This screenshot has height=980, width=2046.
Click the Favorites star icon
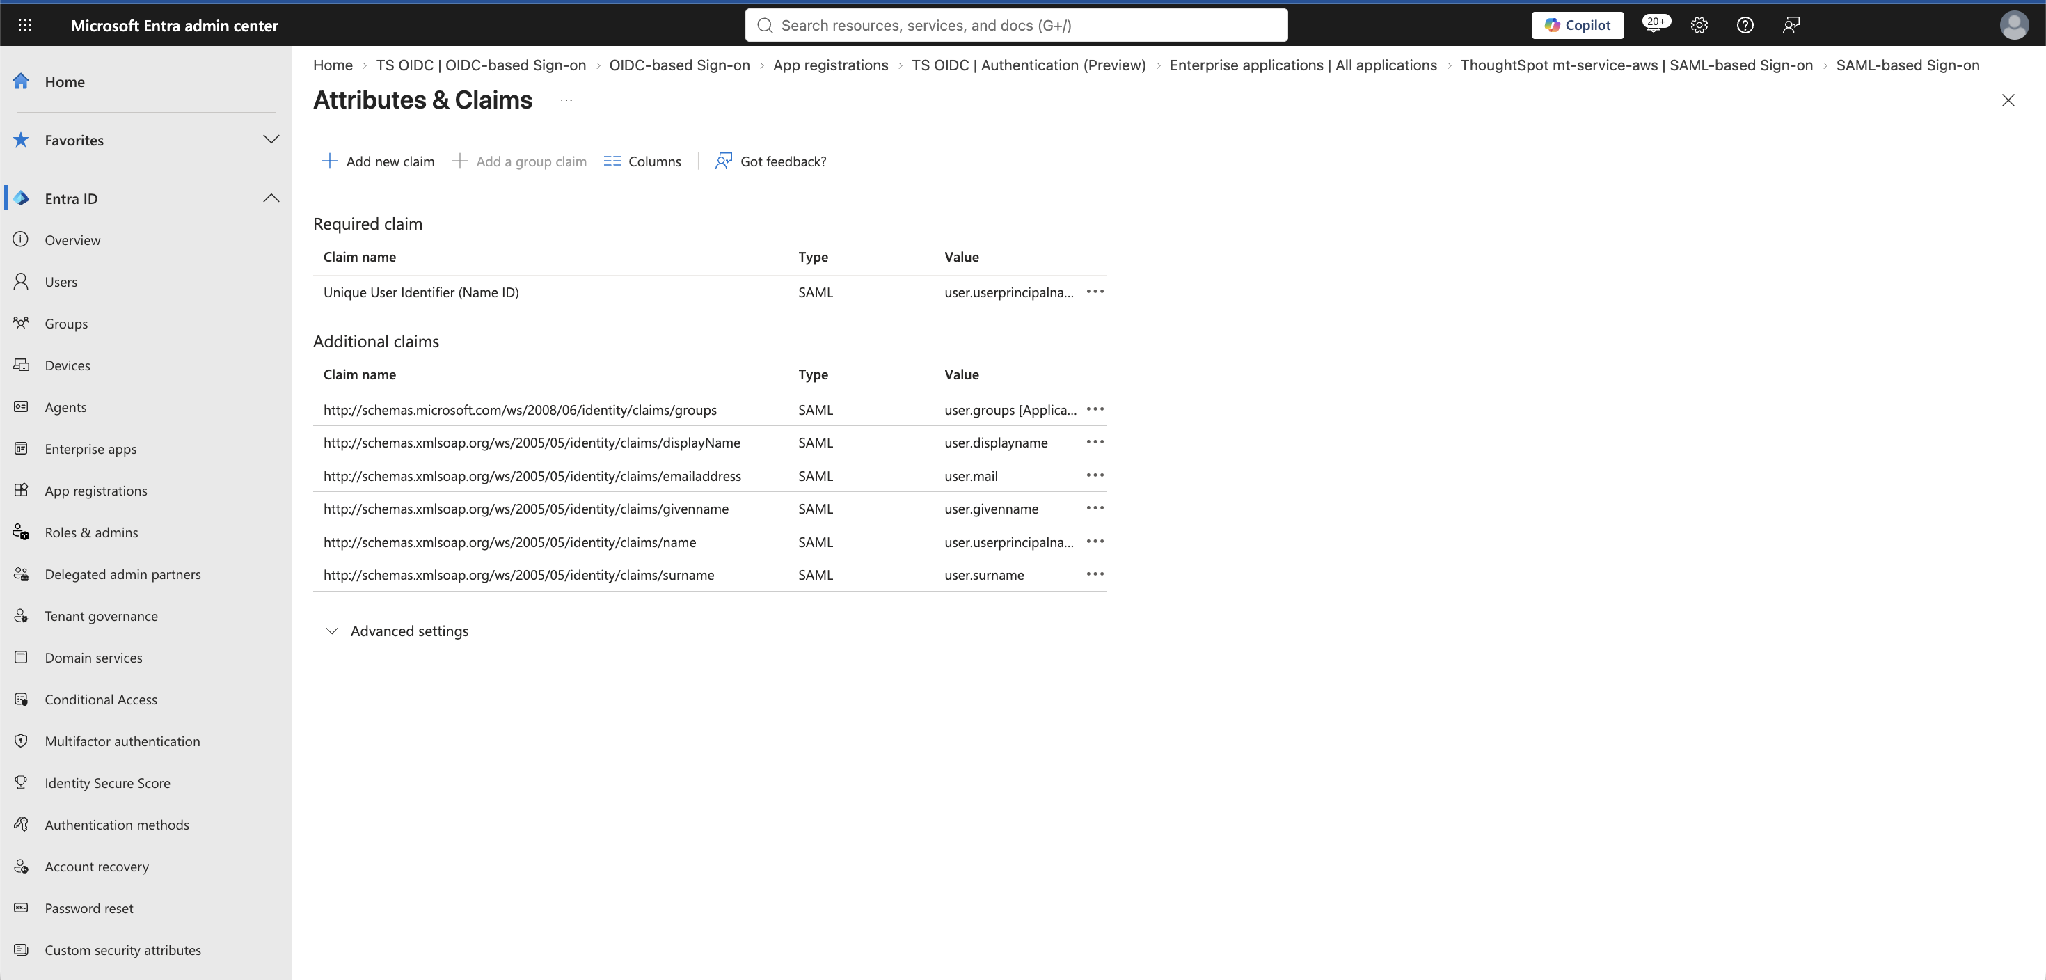click(21, 140)
